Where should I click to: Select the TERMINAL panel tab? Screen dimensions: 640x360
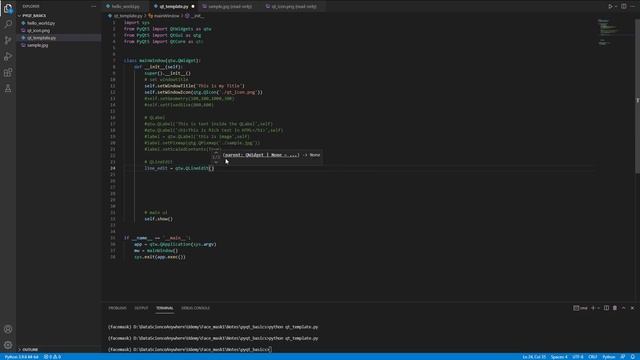click(165, 308)
